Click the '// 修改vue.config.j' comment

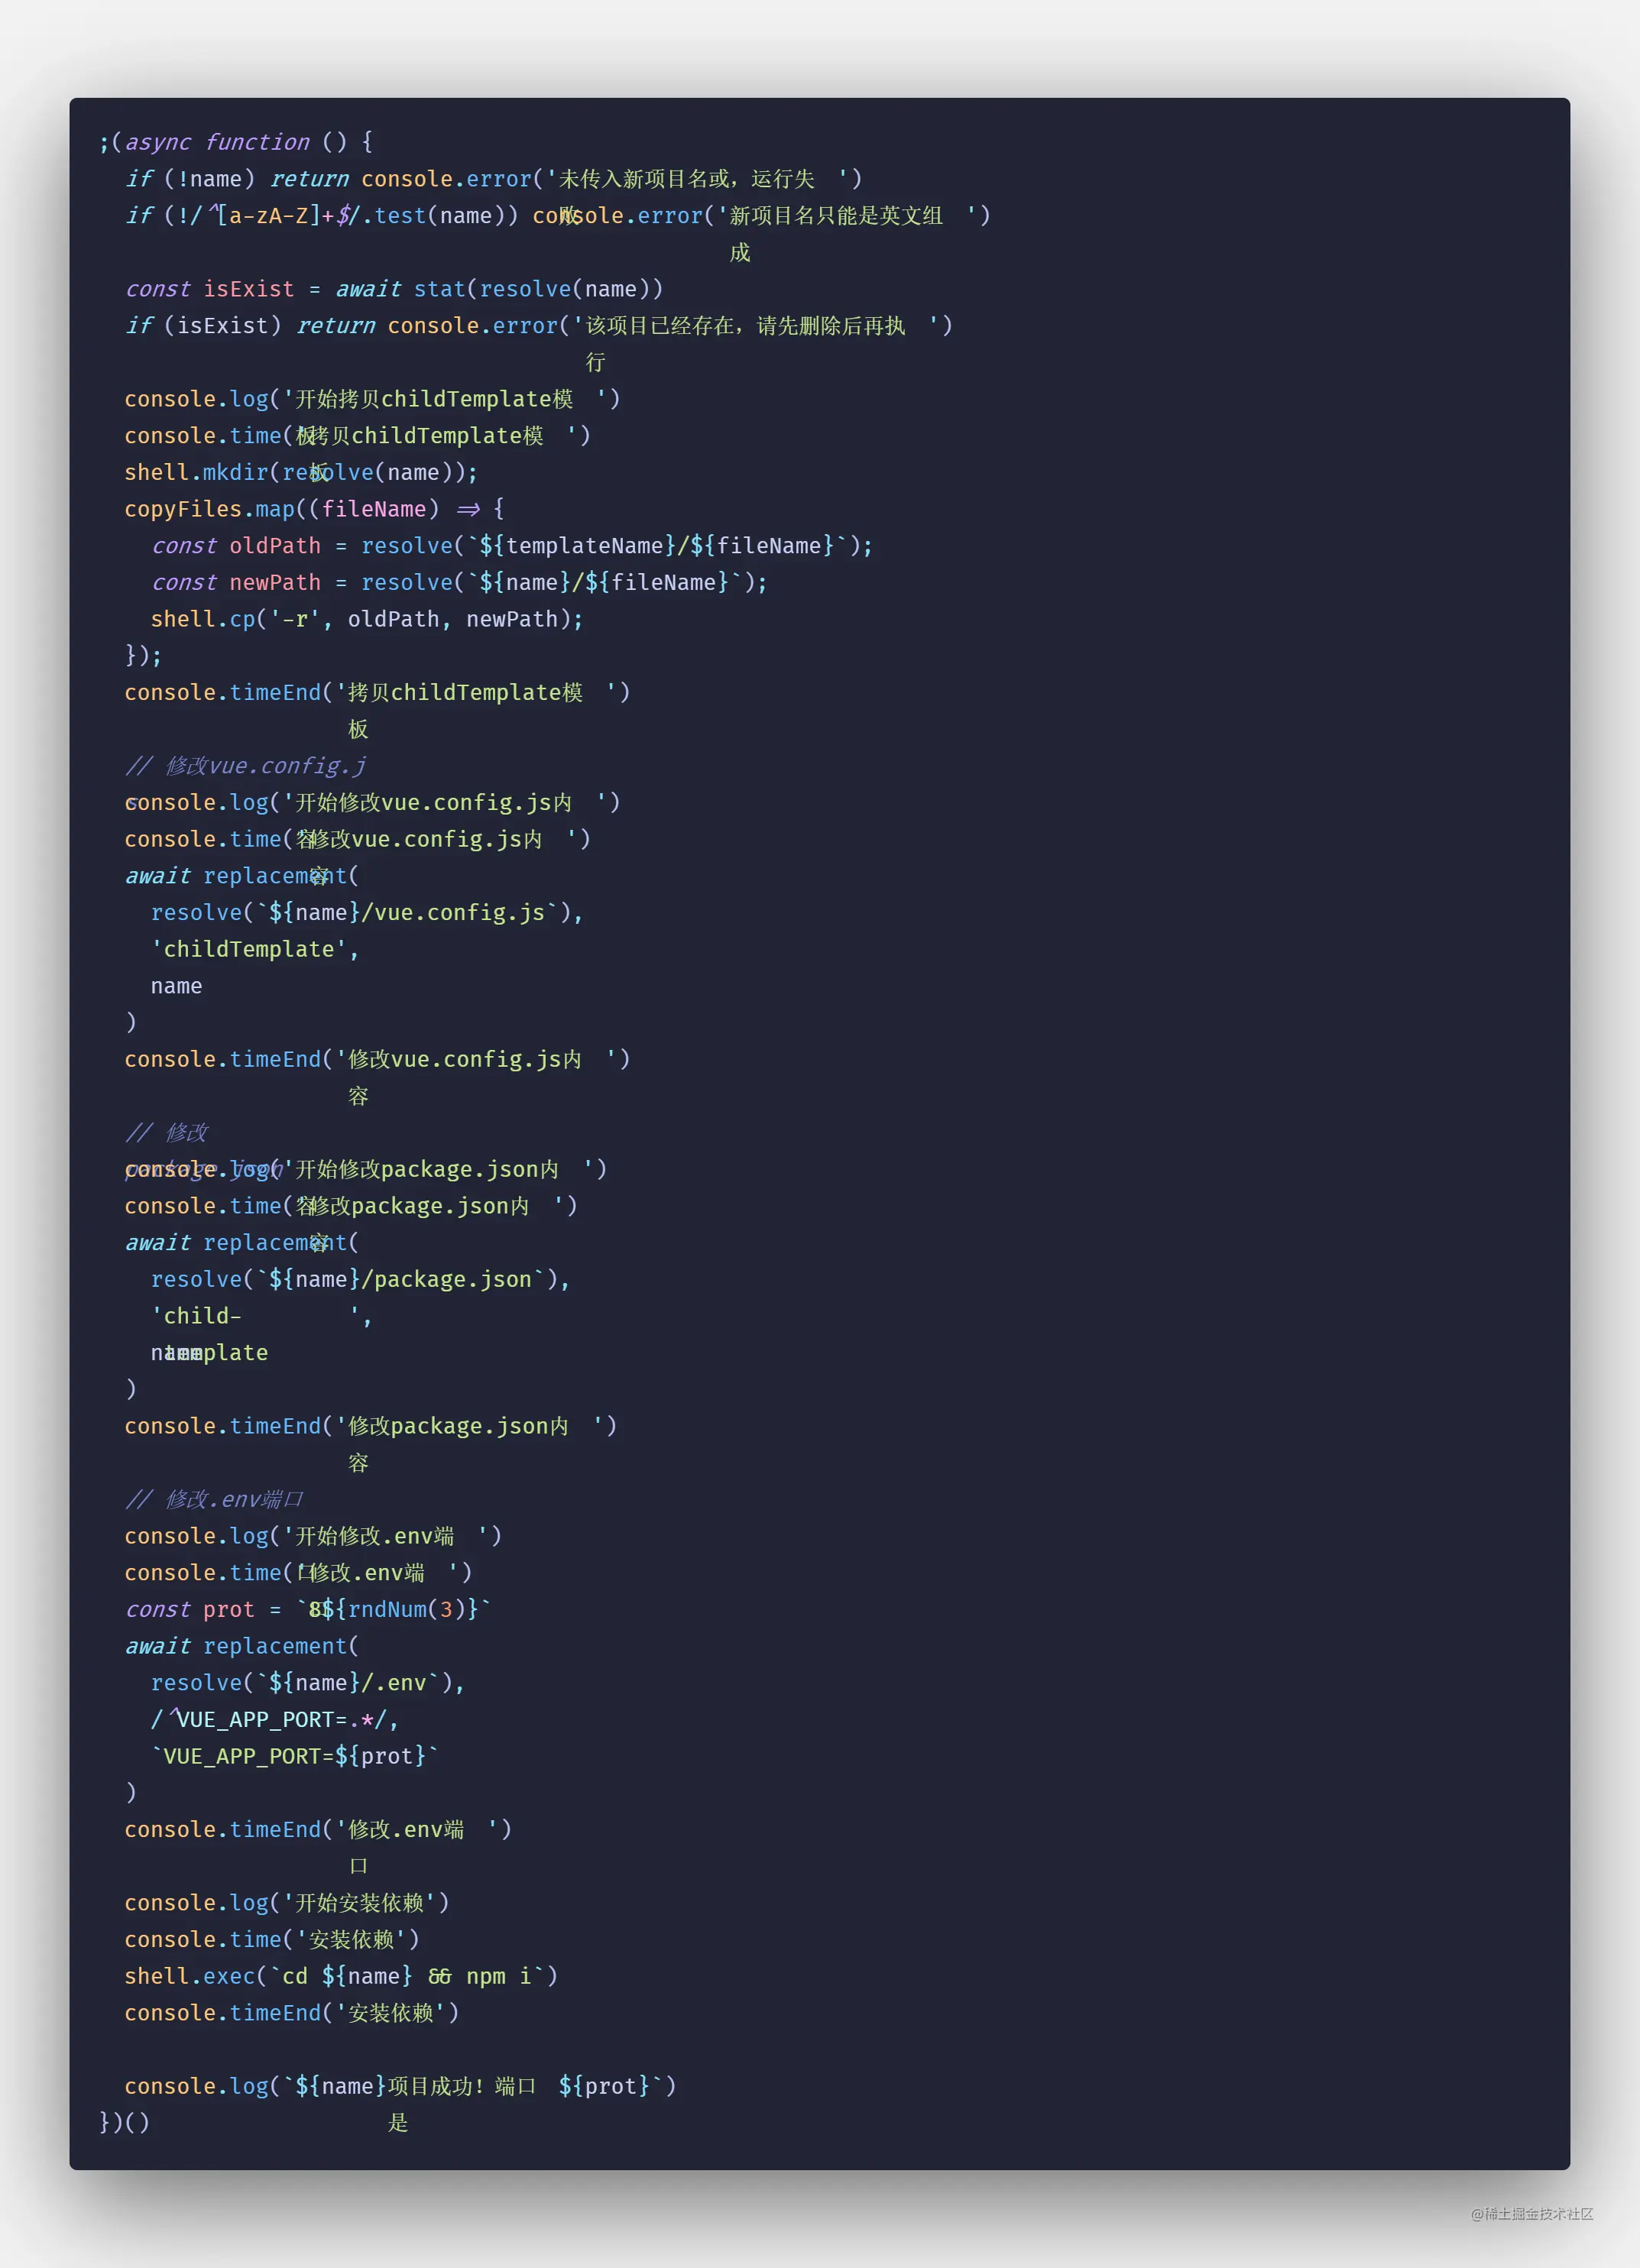point(246,766)
